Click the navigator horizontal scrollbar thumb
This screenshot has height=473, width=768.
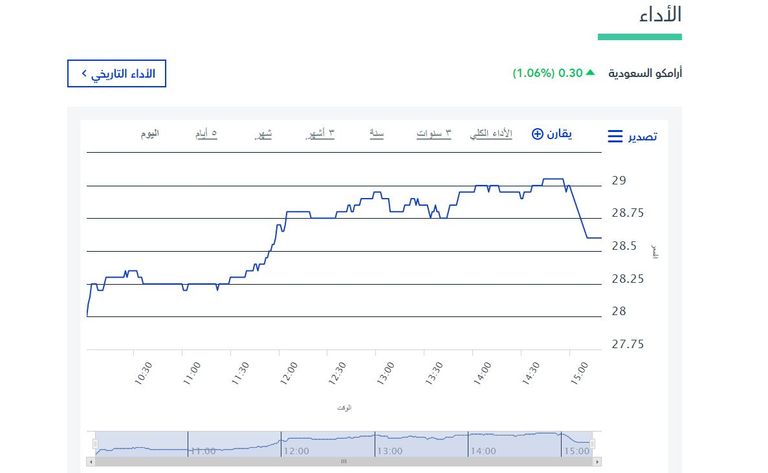[344, 462]
